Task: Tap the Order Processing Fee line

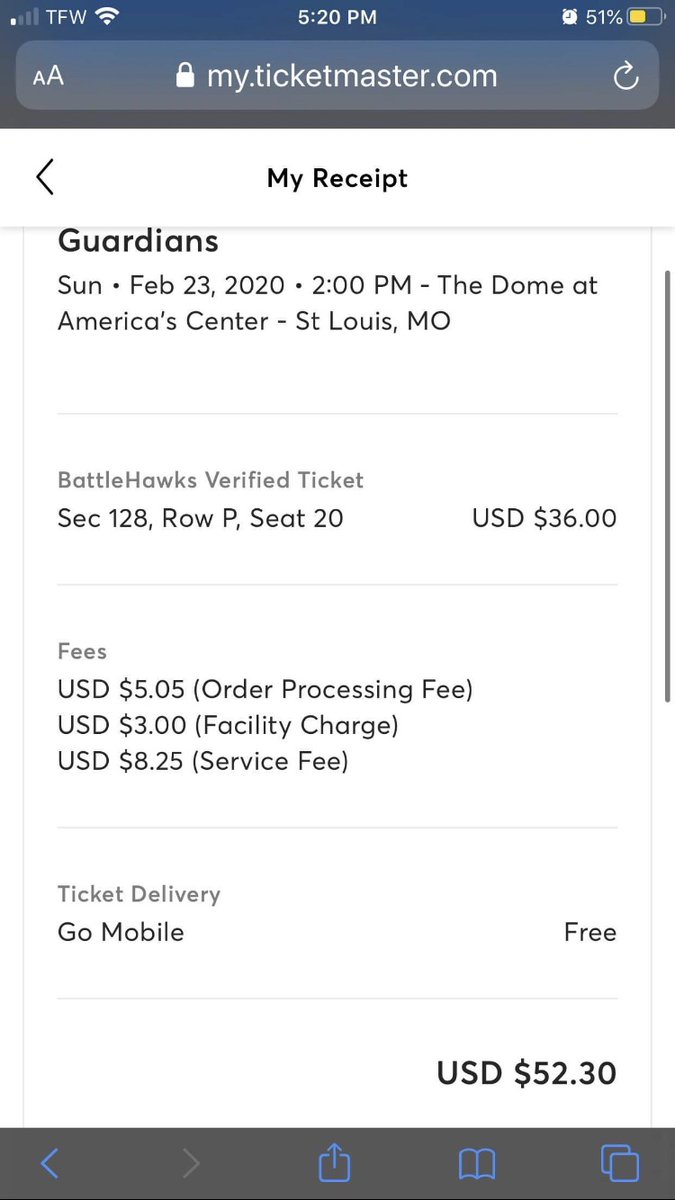Action: pyautogui.click(x=265, y=689)
